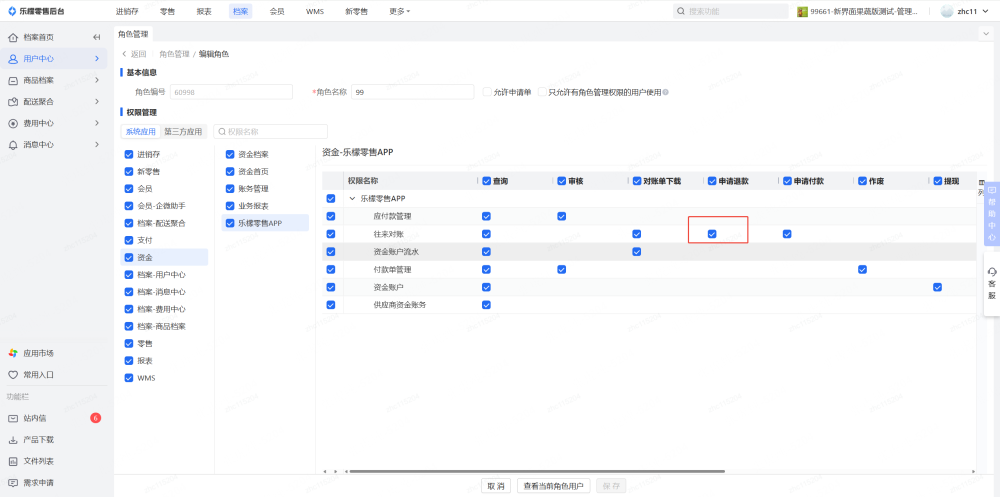This screenshot has width=1000, height=497.
Task: Uncheck the 支付 permission checkbox
Action: click(x=129, y=240)
